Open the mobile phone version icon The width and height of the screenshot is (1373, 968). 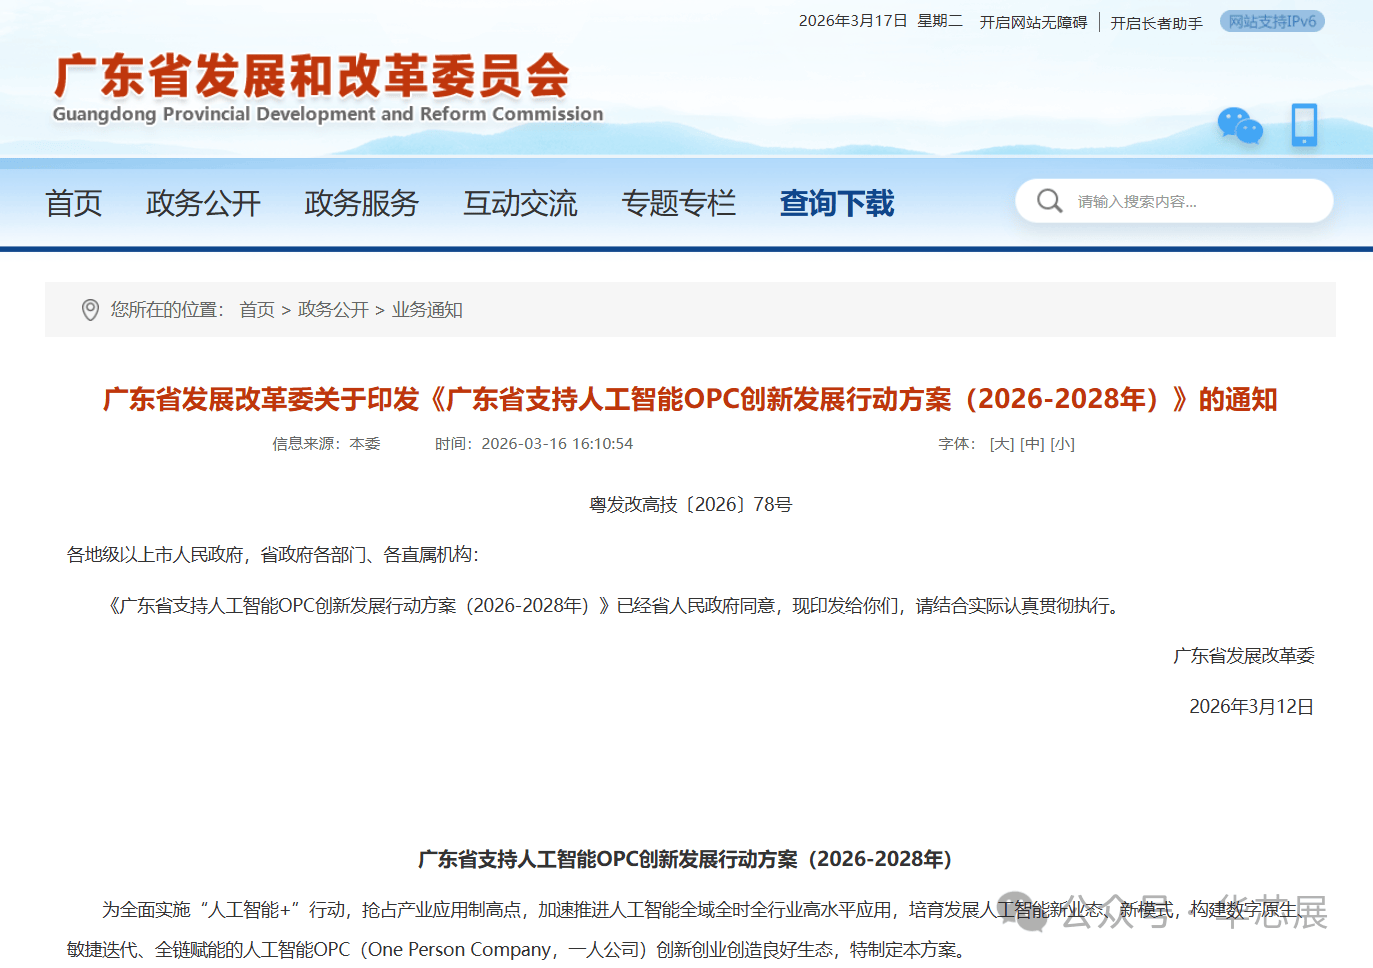1304,125
